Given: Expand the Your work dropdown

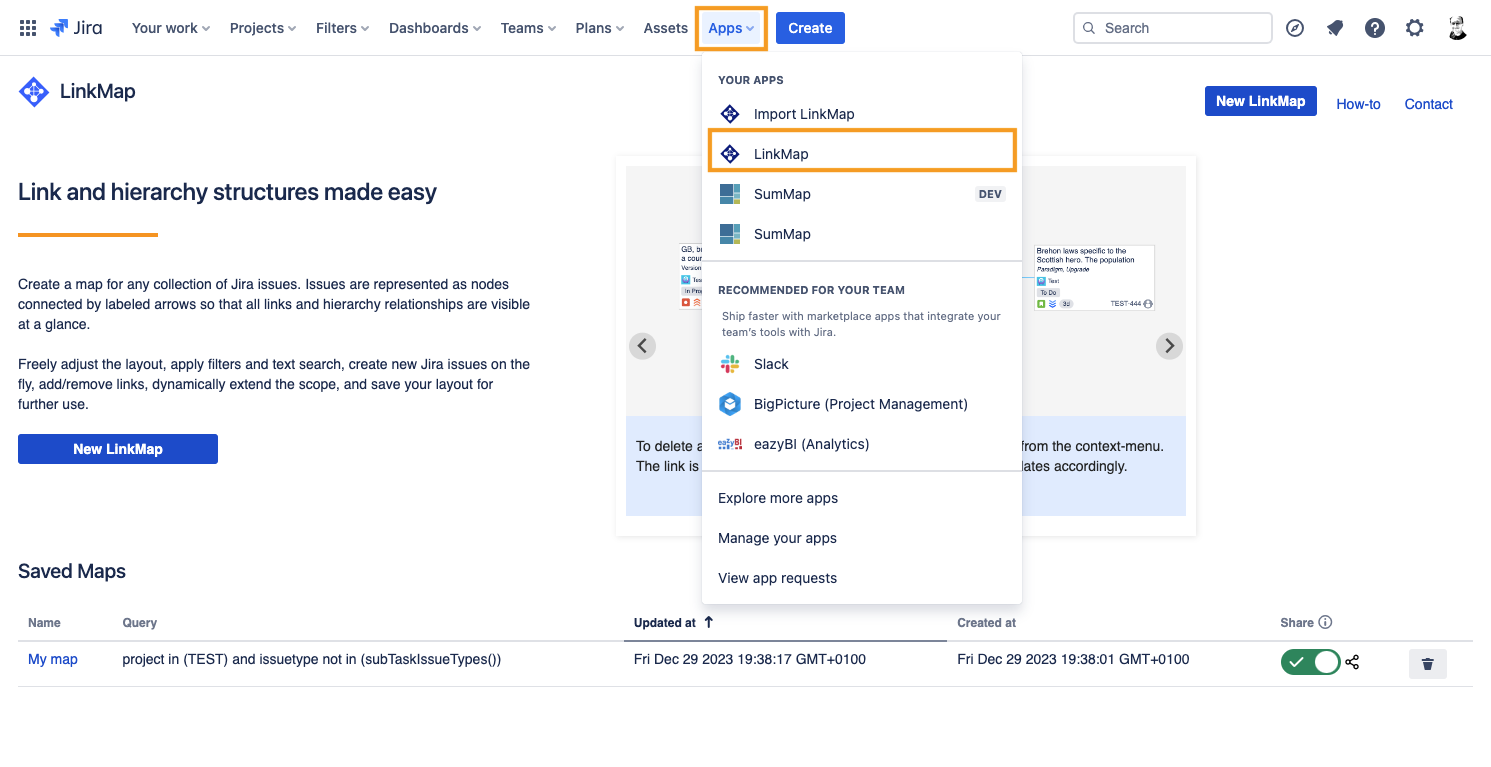Looking at the screenshot, I should (x=171, y=28).
